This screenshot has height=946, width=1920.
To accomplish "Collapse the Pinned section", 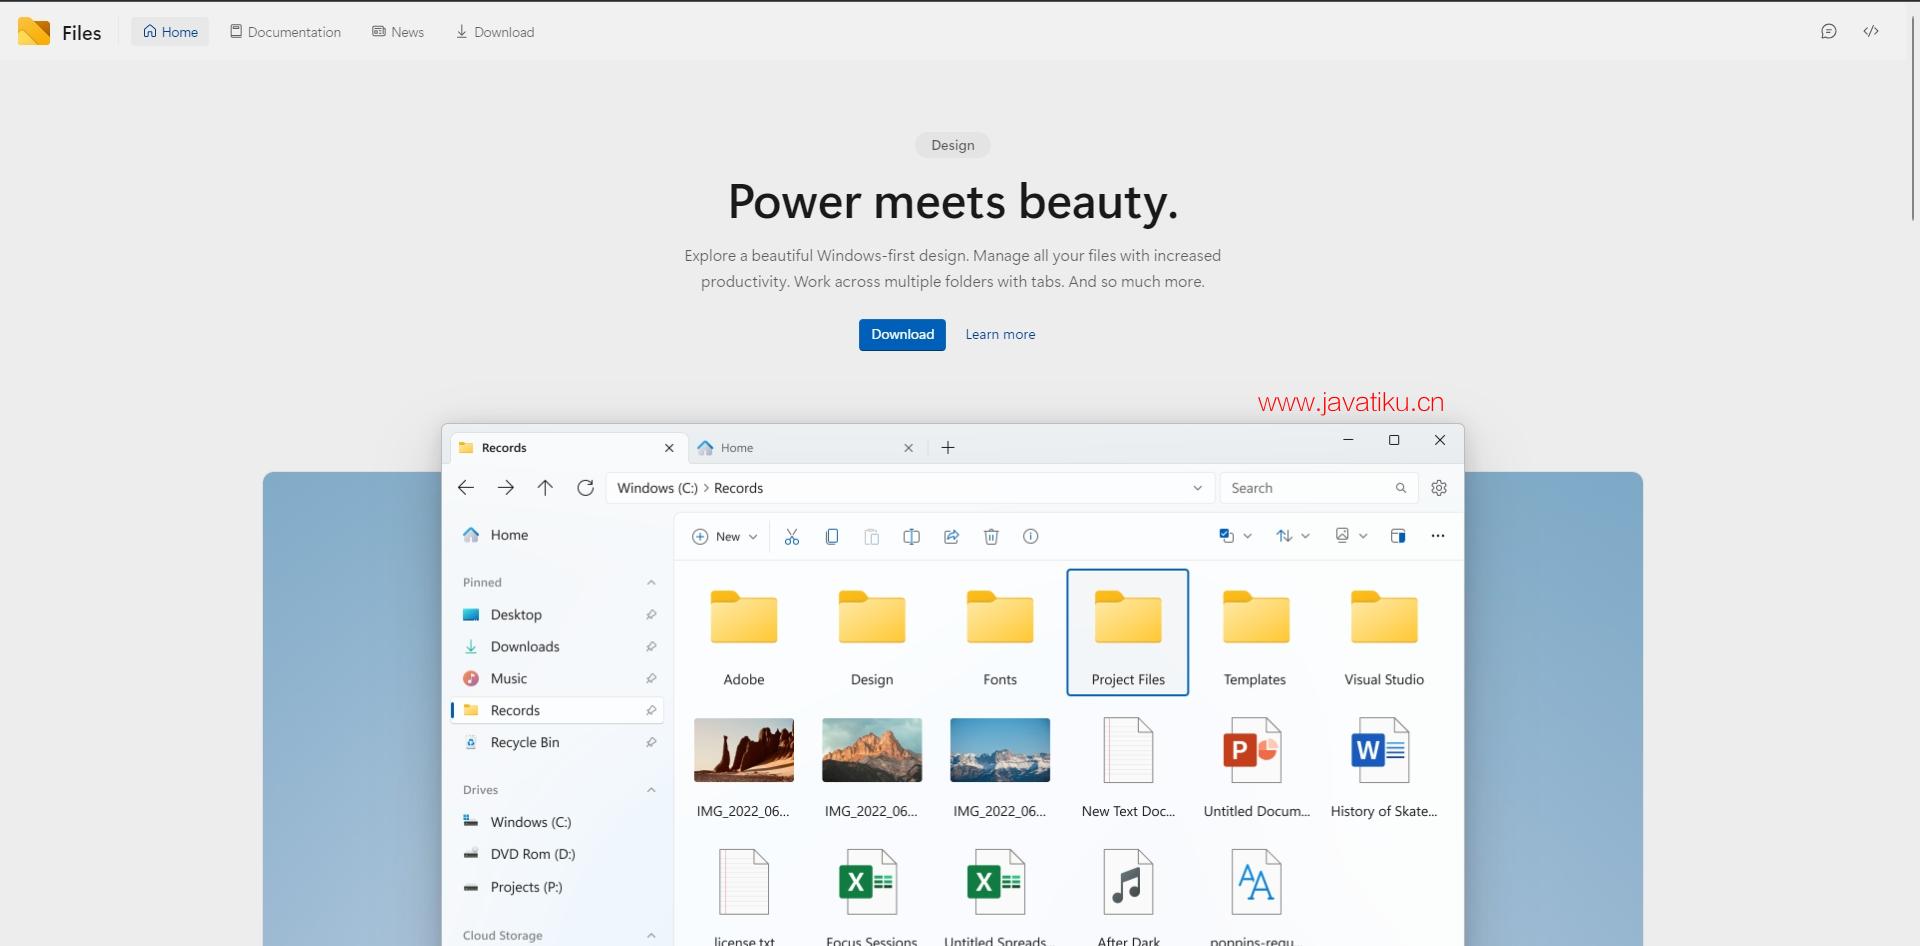I will click(x=651, y=582).
